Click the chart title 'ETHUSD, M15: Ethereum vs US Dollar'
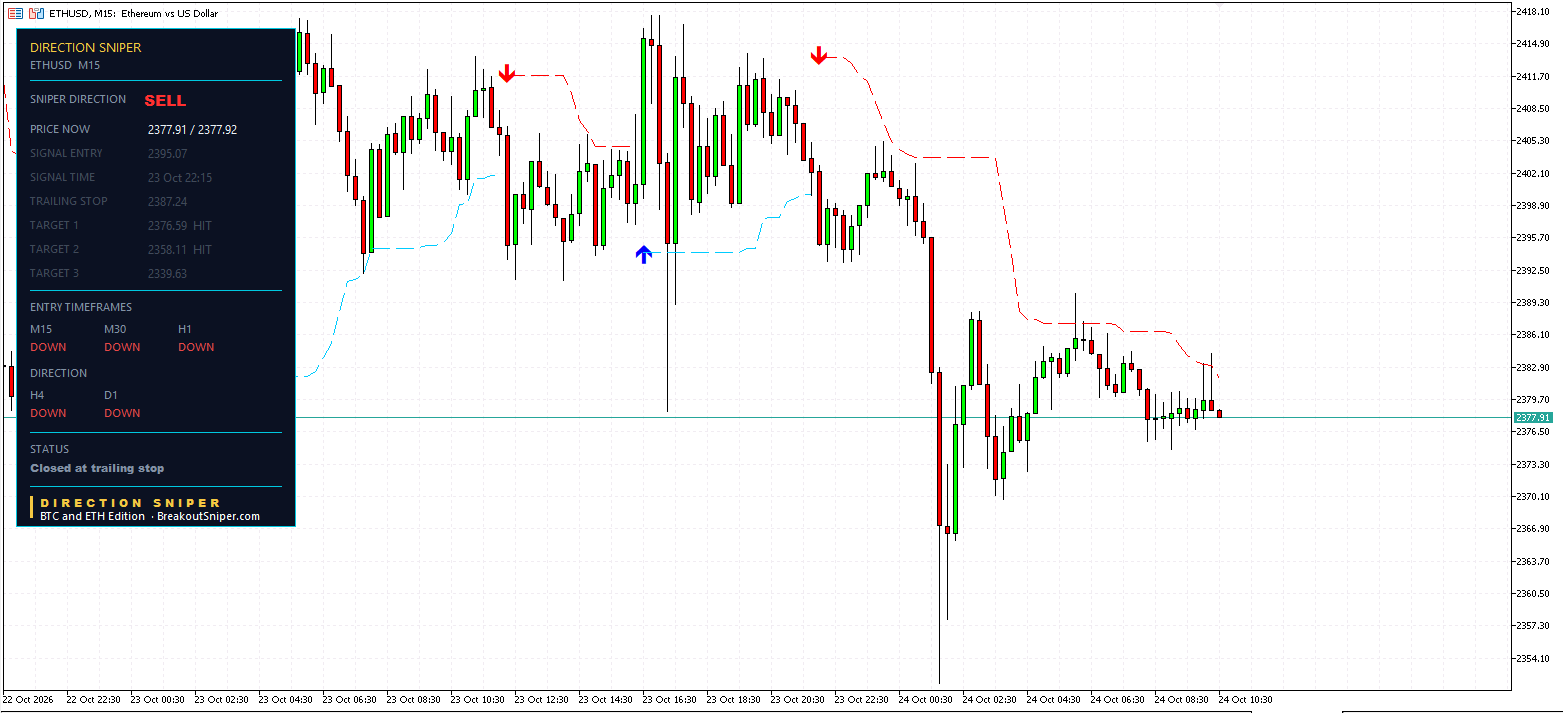The image size is (1563, 713). [133, 14]
